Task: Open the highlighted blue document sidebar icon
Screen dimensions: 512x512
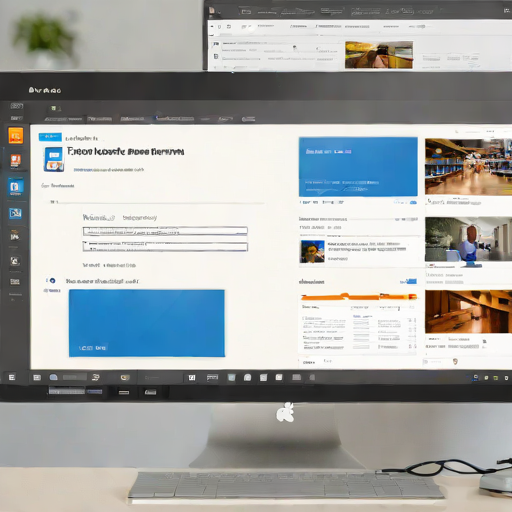Action: [15, 187]
